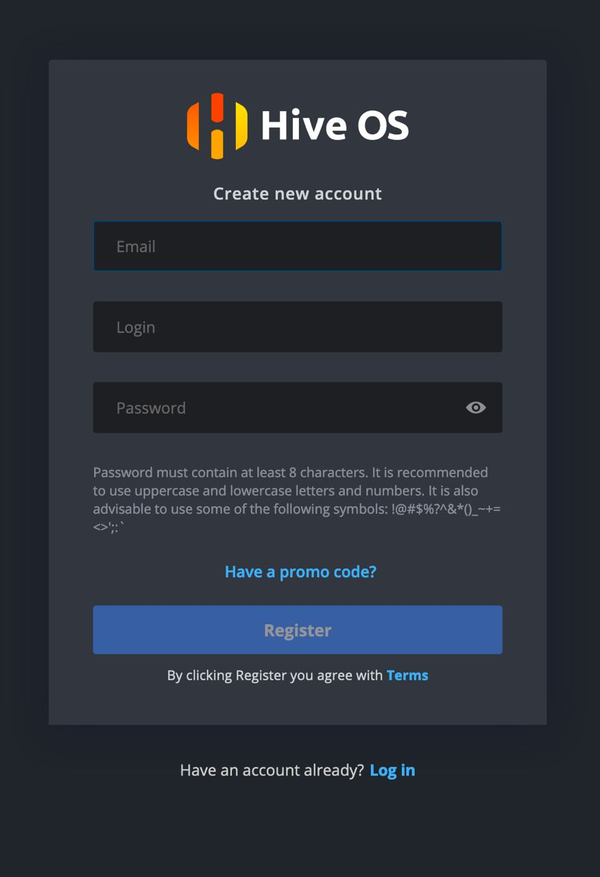Select the Password input field

coord(297,407)
